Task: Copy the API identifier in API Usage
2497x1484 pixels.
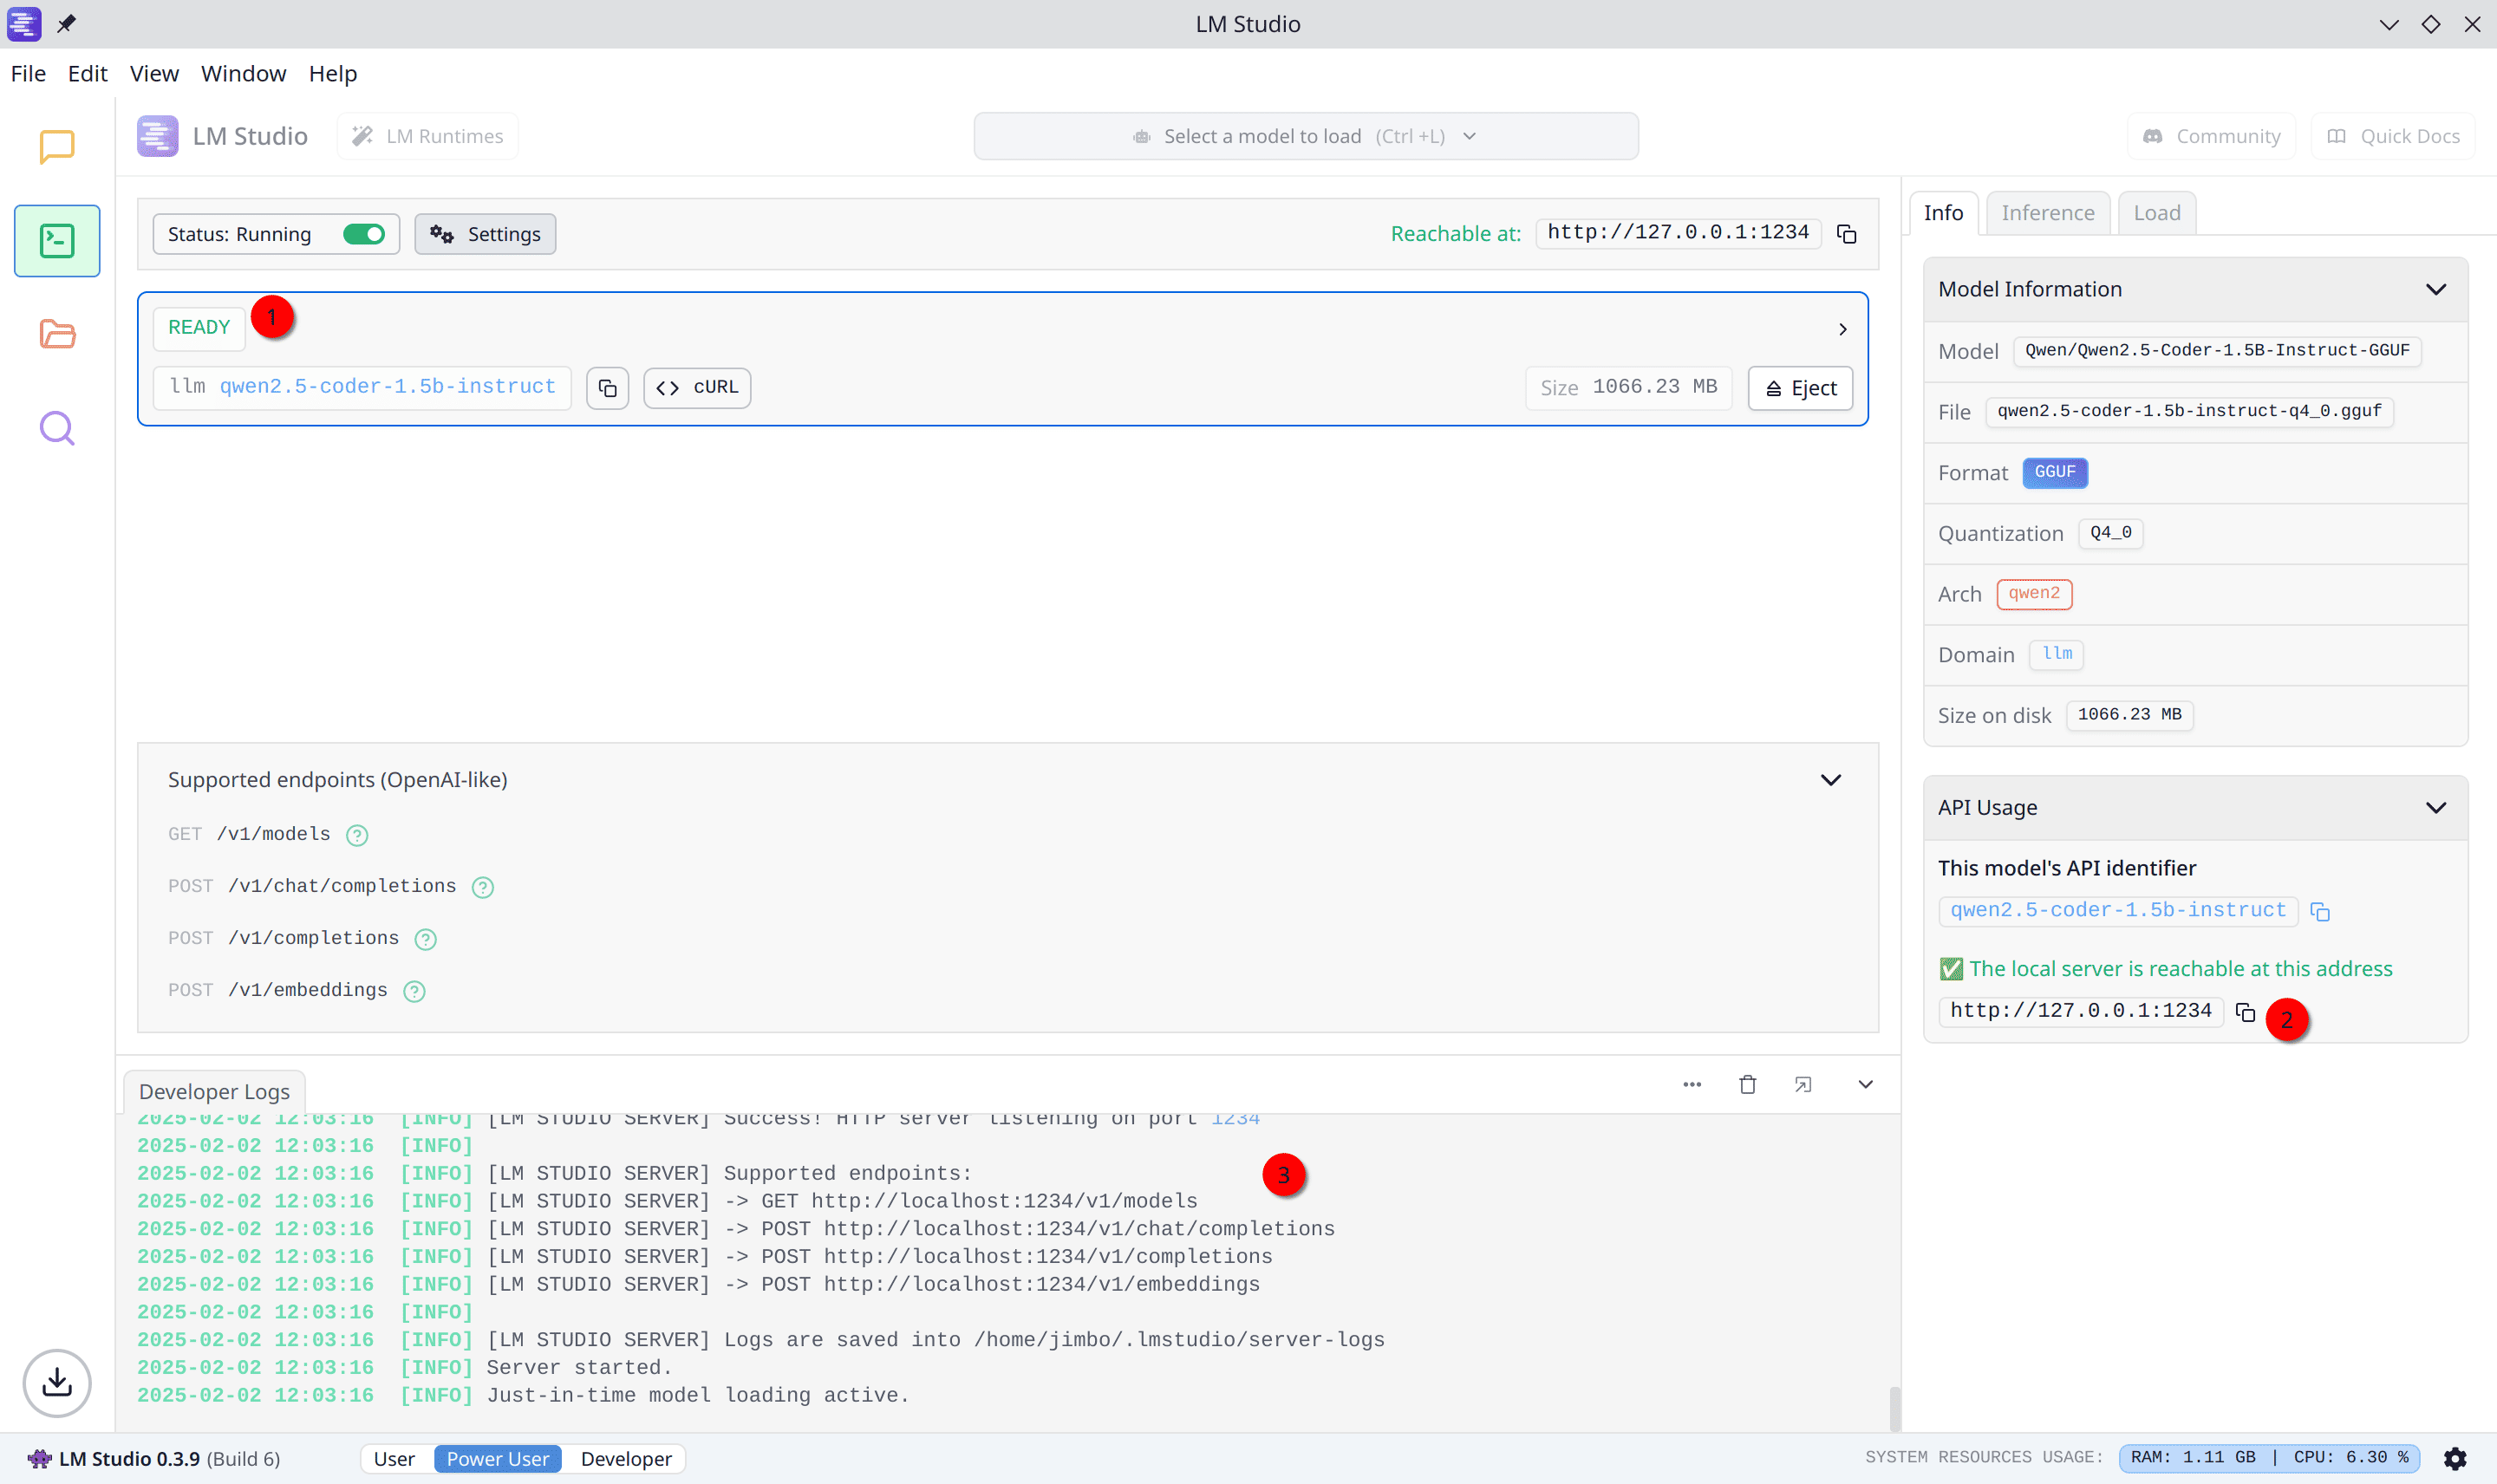Action: [2320, 911]
